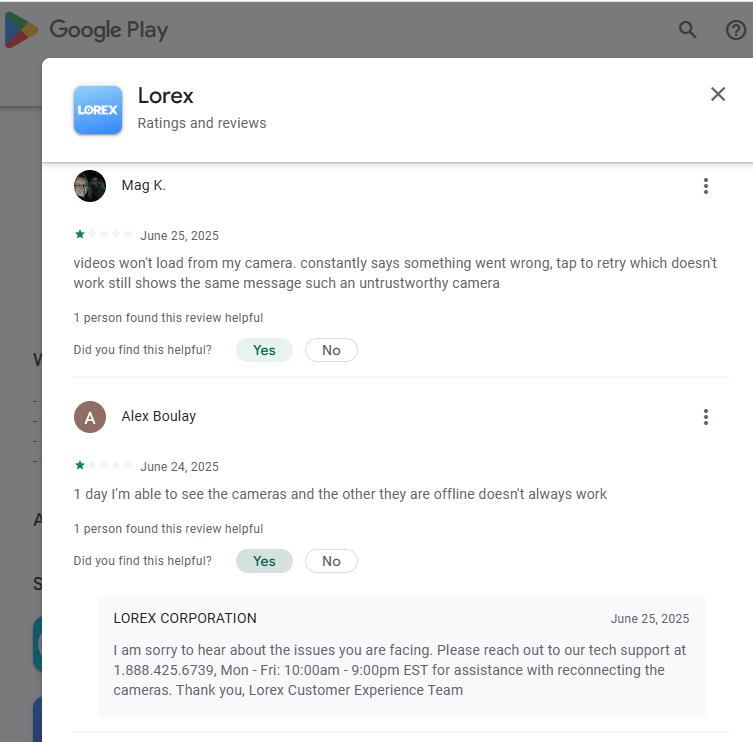Image resolution: width=753 pixels, height=742 pixels.
Task: Open the search magnifier icon
Action: [x=687, y=30]
